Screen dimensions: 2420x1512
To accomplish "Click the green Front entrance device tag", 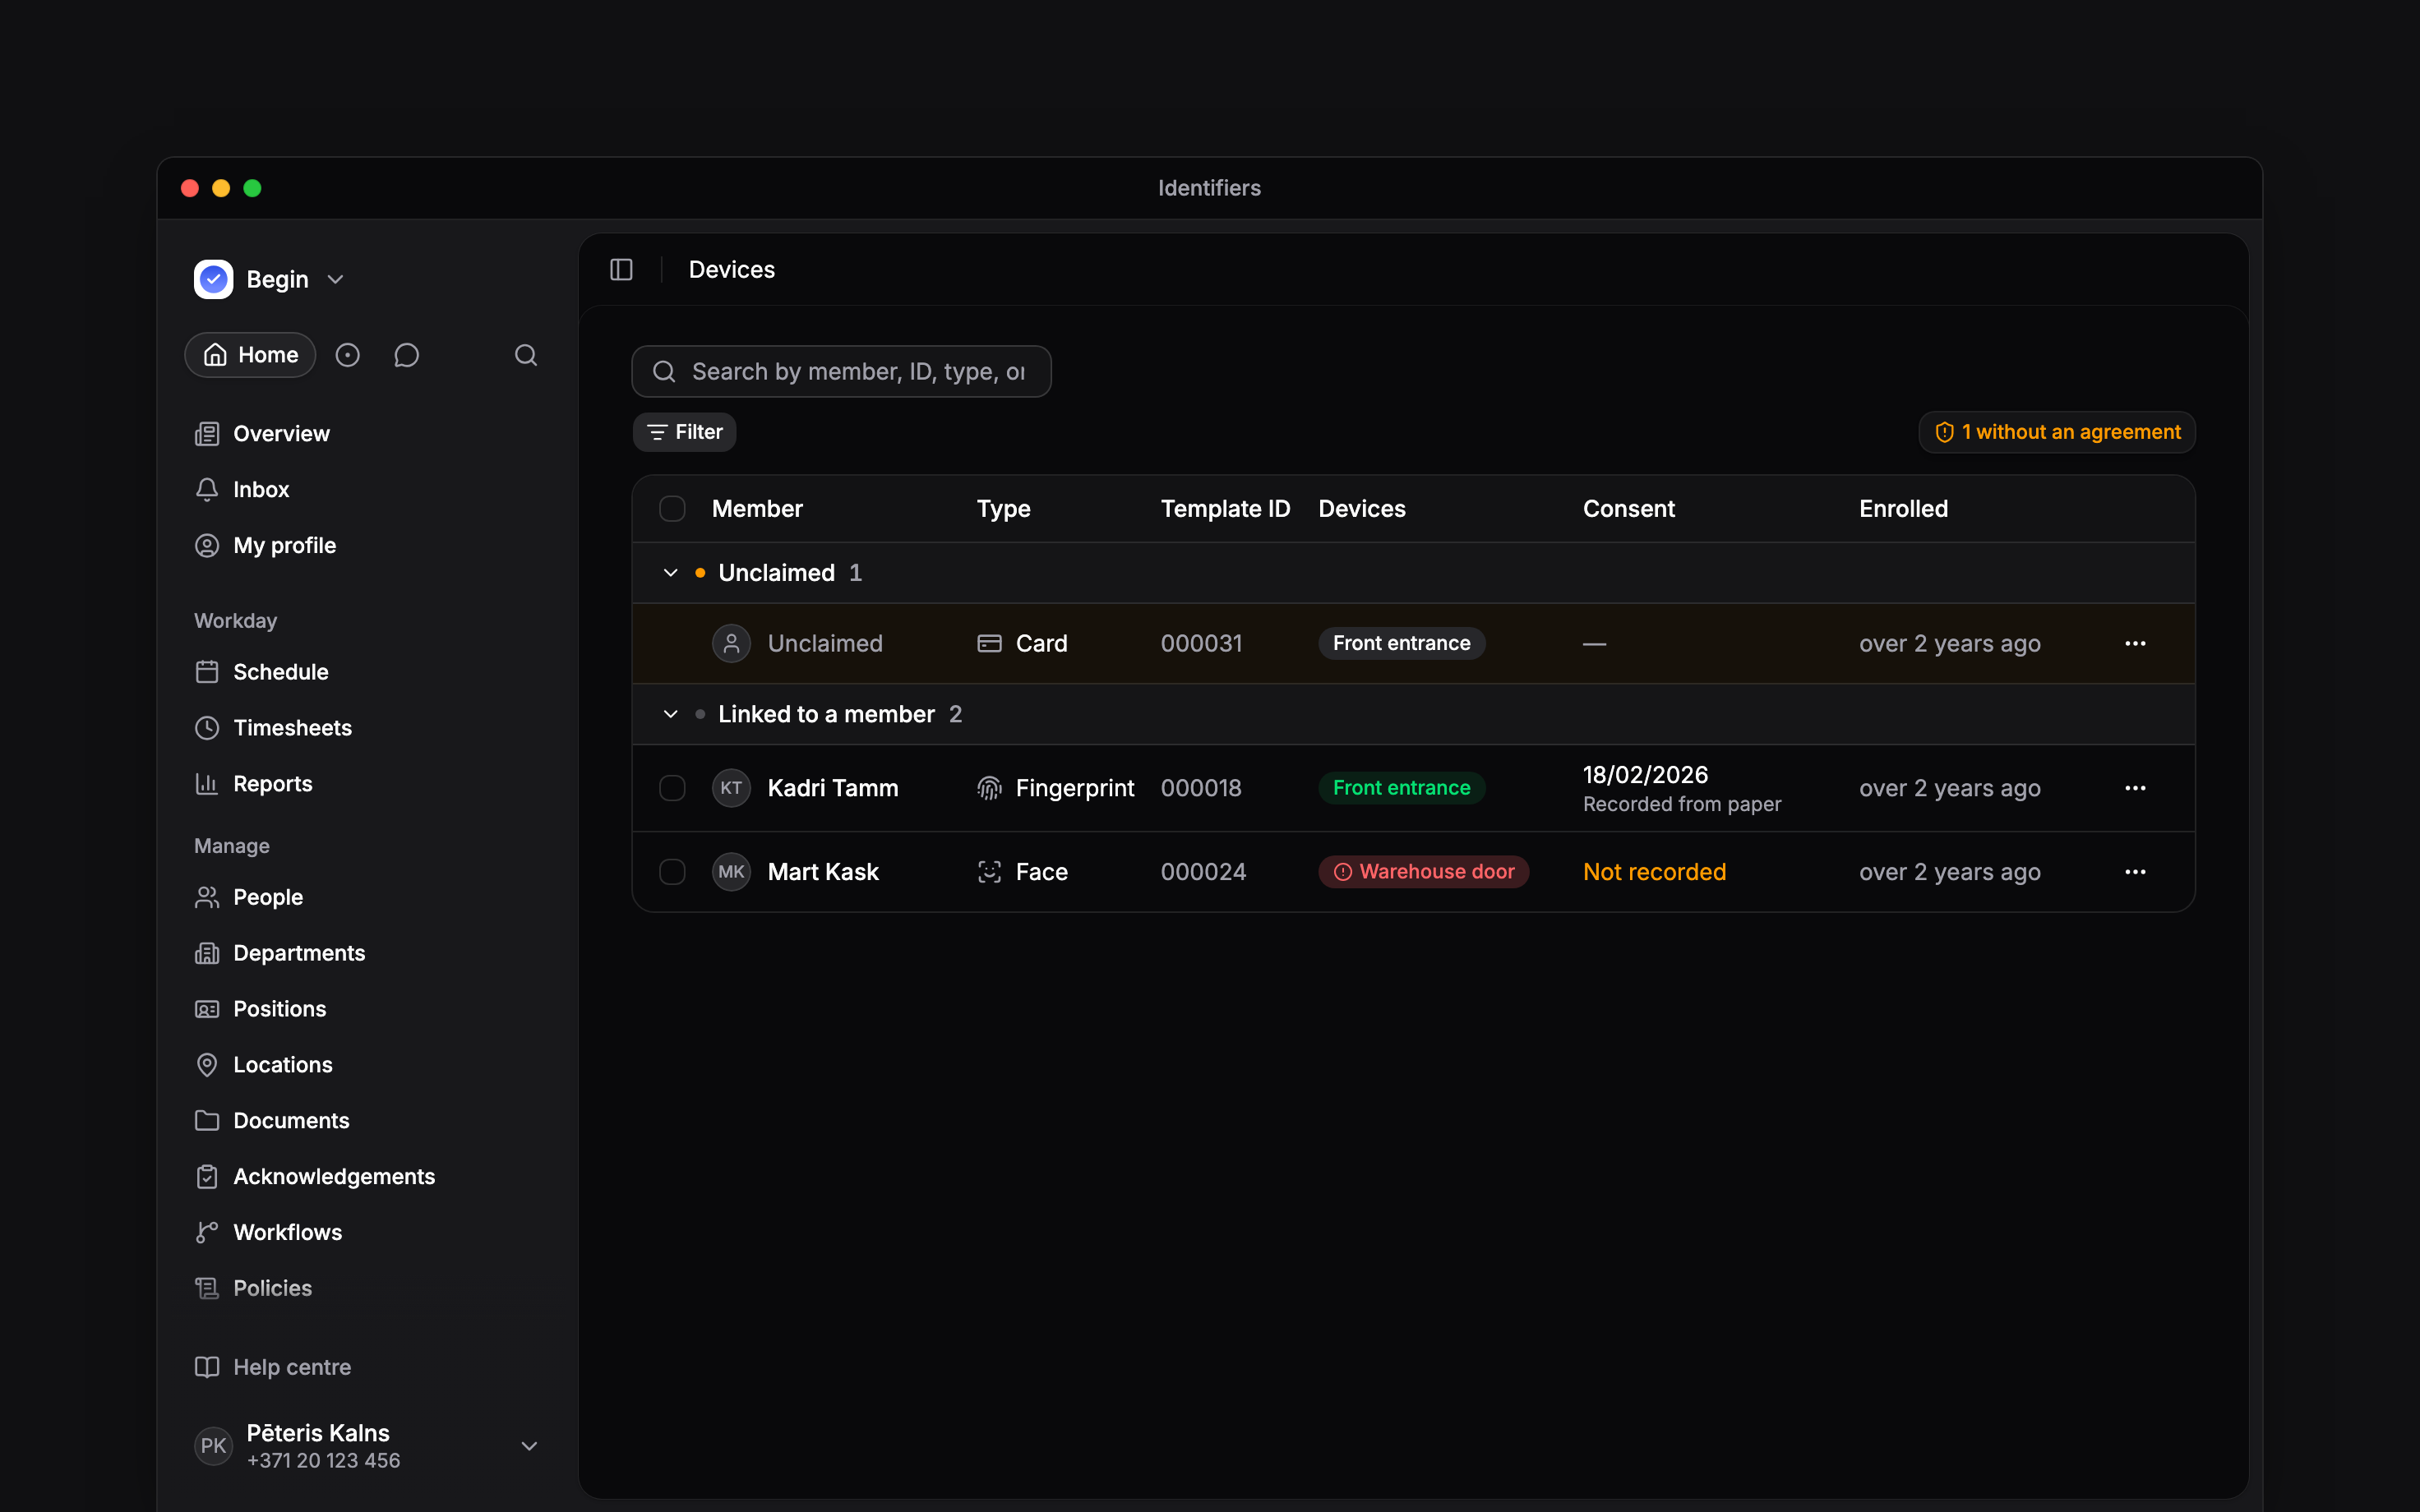I will coord(1401,788).
